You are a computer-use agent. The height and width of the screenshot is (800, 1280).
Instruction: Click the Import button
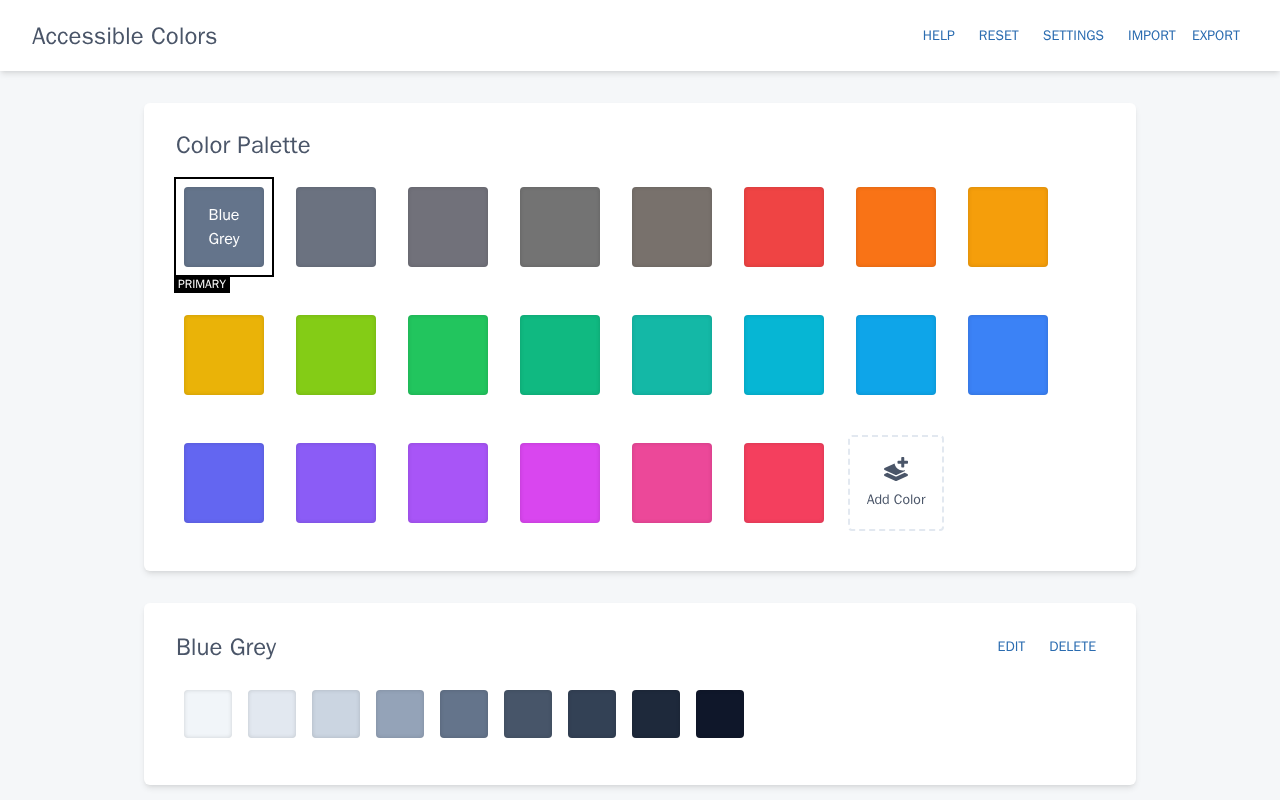click(1151, 36)
